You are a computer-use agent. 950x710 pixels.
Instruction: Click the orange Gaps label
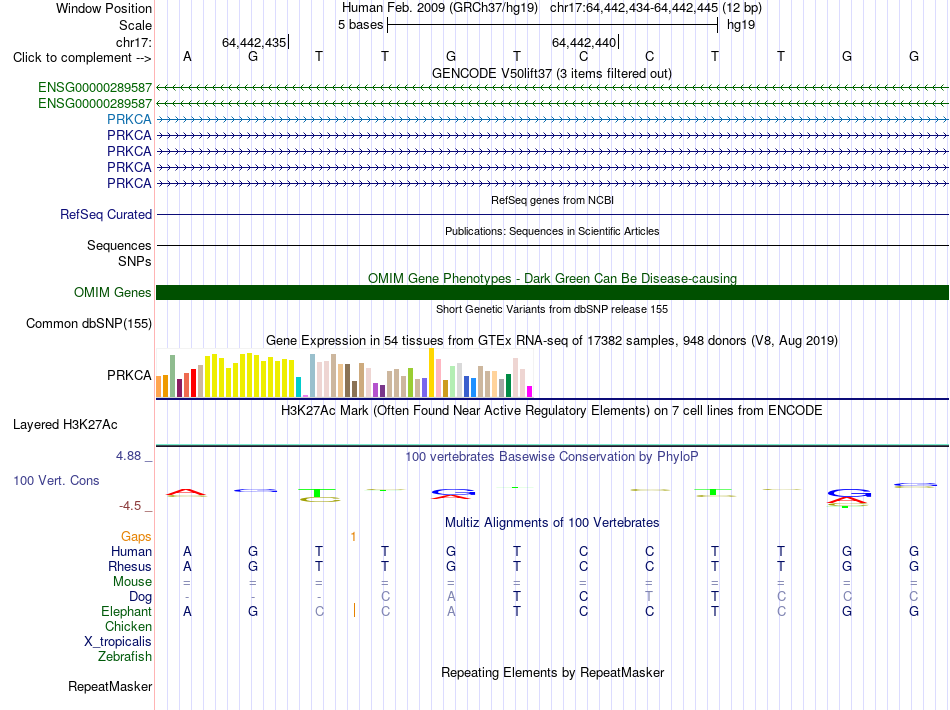click(136, 536)
